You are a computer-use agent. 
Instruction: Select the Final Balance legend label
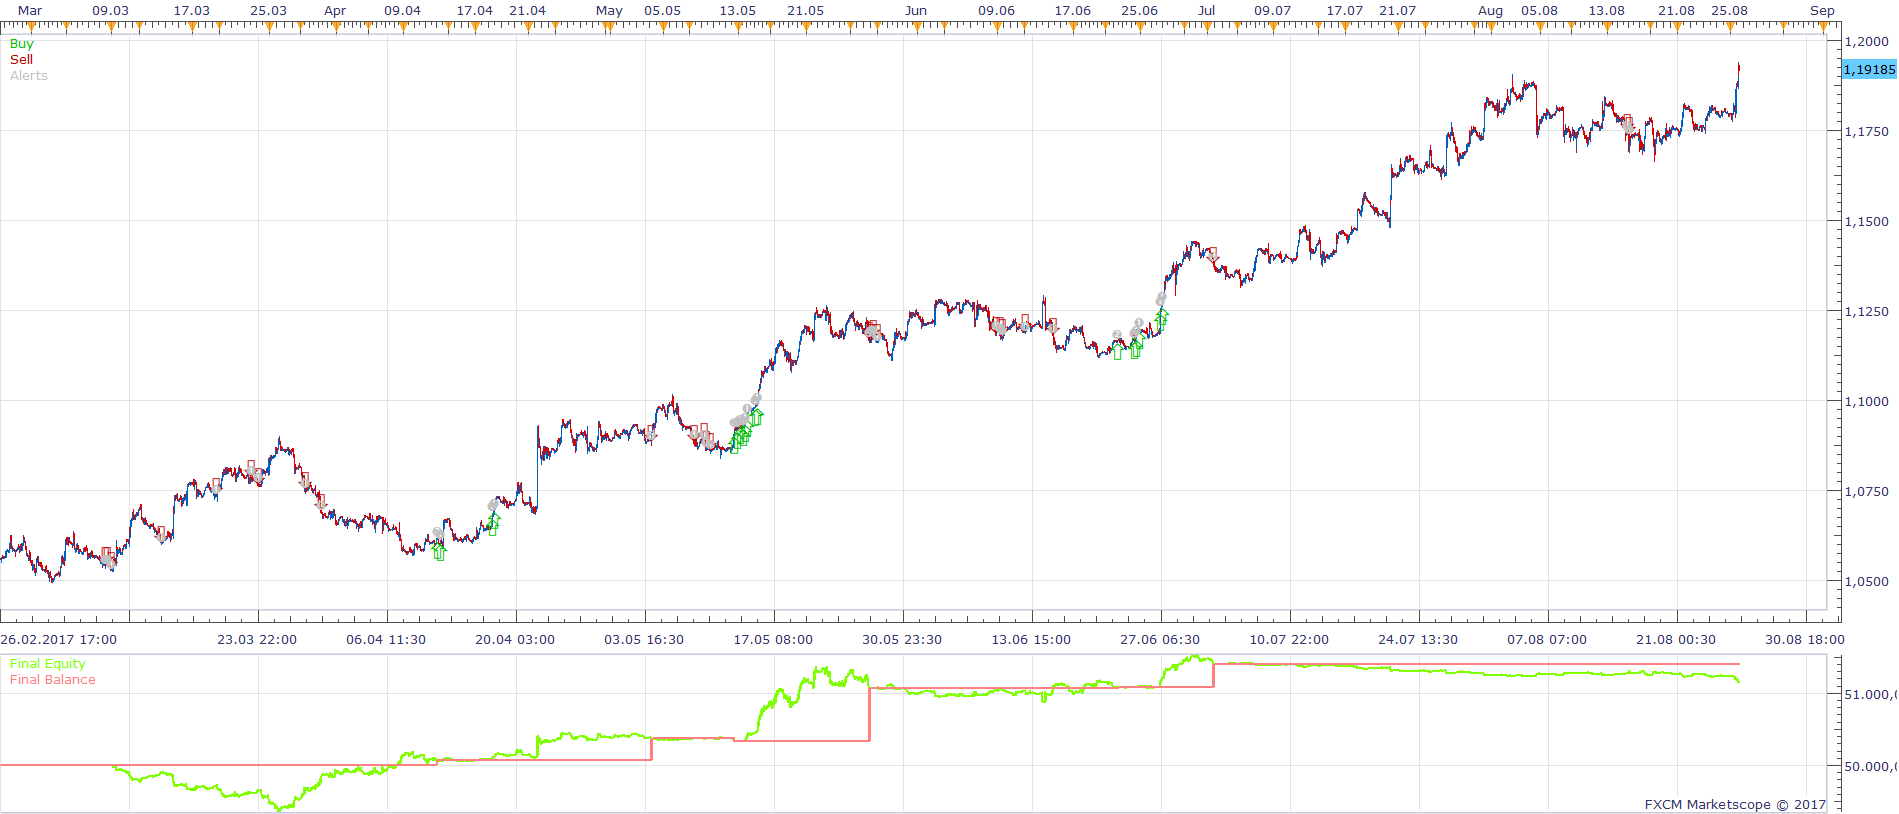53,680
